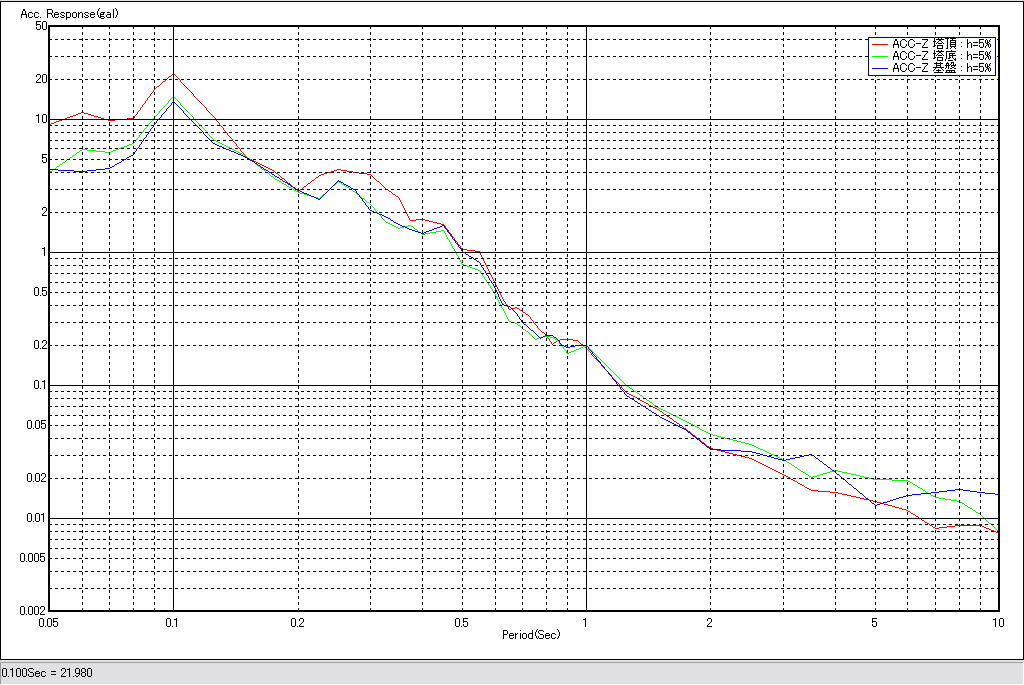
Task: Click the 0.002 label on the response axis
Action: pos(34,610)
